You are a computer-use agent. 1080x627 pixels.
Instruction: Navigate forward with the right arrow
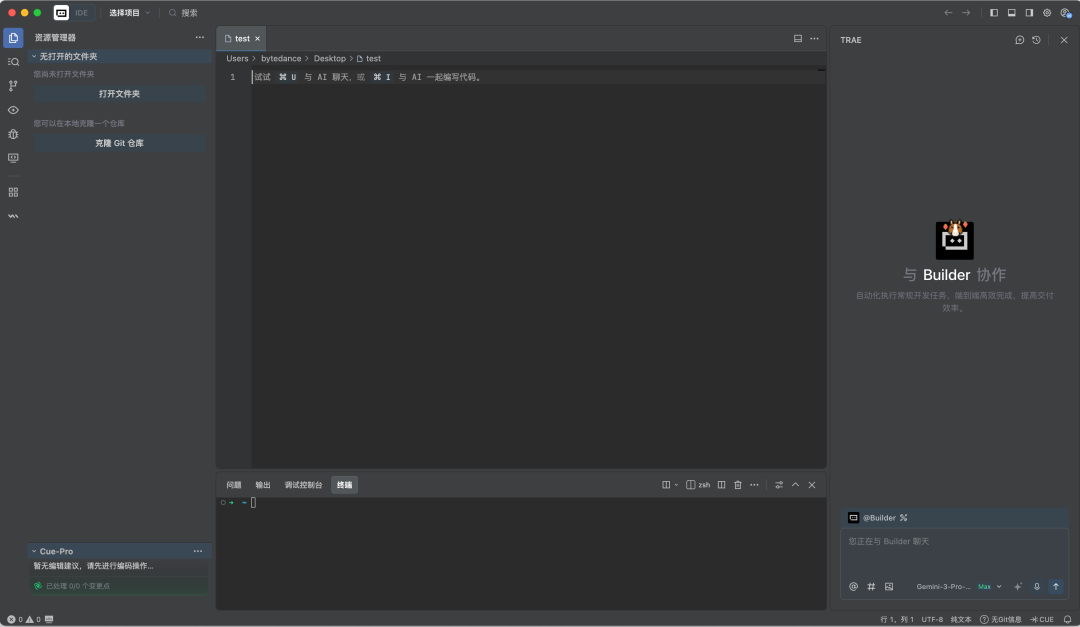pyautogui.click(x=966, y=12)
